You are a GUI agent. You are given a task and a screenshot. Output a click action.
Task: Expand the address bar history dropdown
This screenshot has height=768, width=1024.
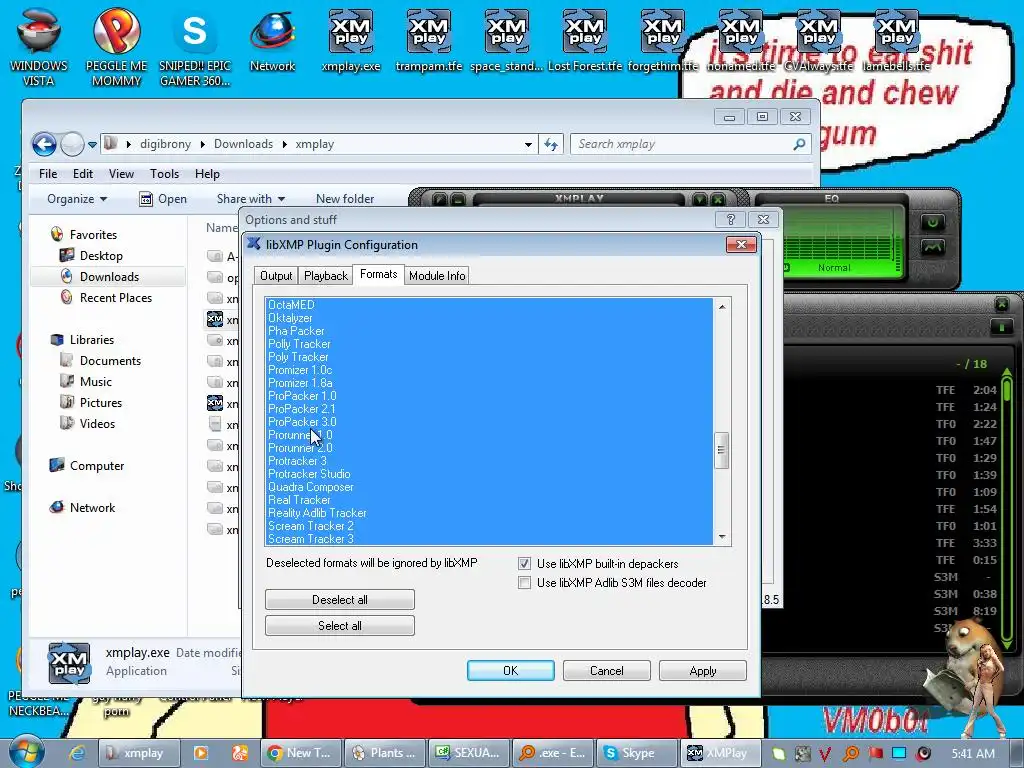(x=528, y=144)
